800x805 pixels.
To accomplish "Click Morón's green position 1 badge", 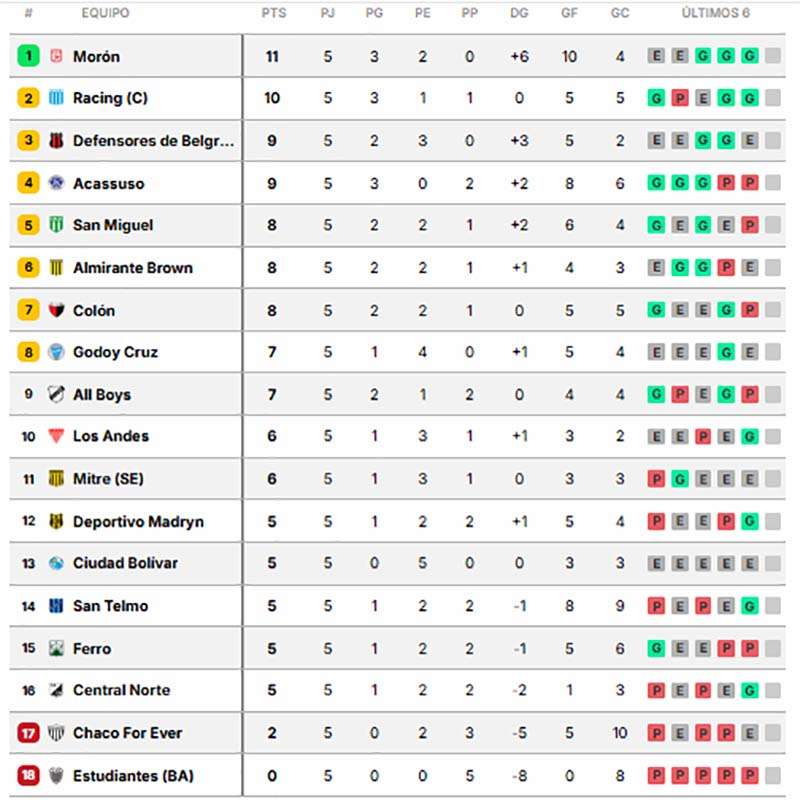I will click(28, 57).
